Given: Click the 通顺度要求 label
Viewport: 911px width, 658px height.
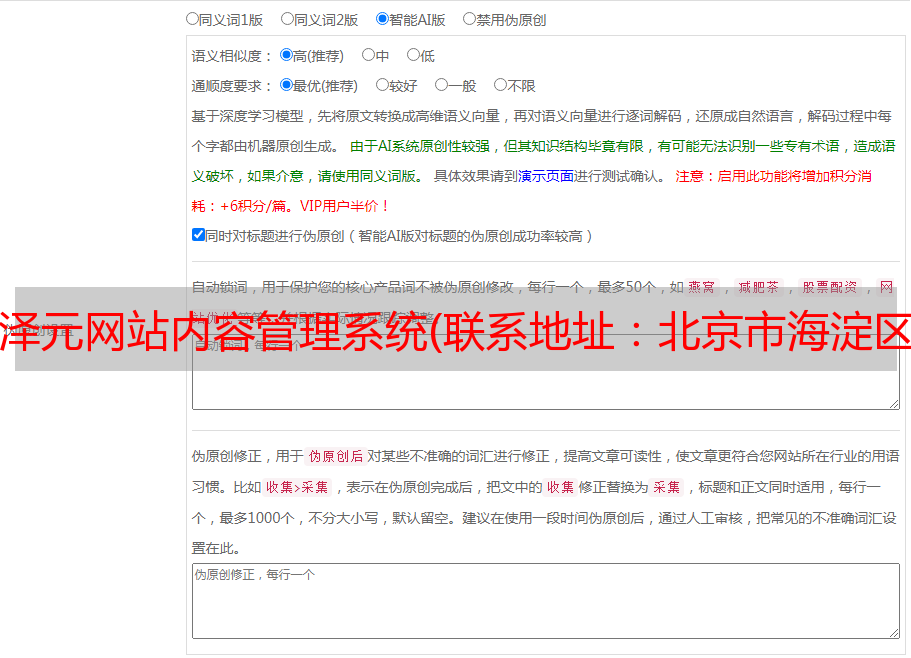Looking at the screenshot, I should [x=232, y=87].
